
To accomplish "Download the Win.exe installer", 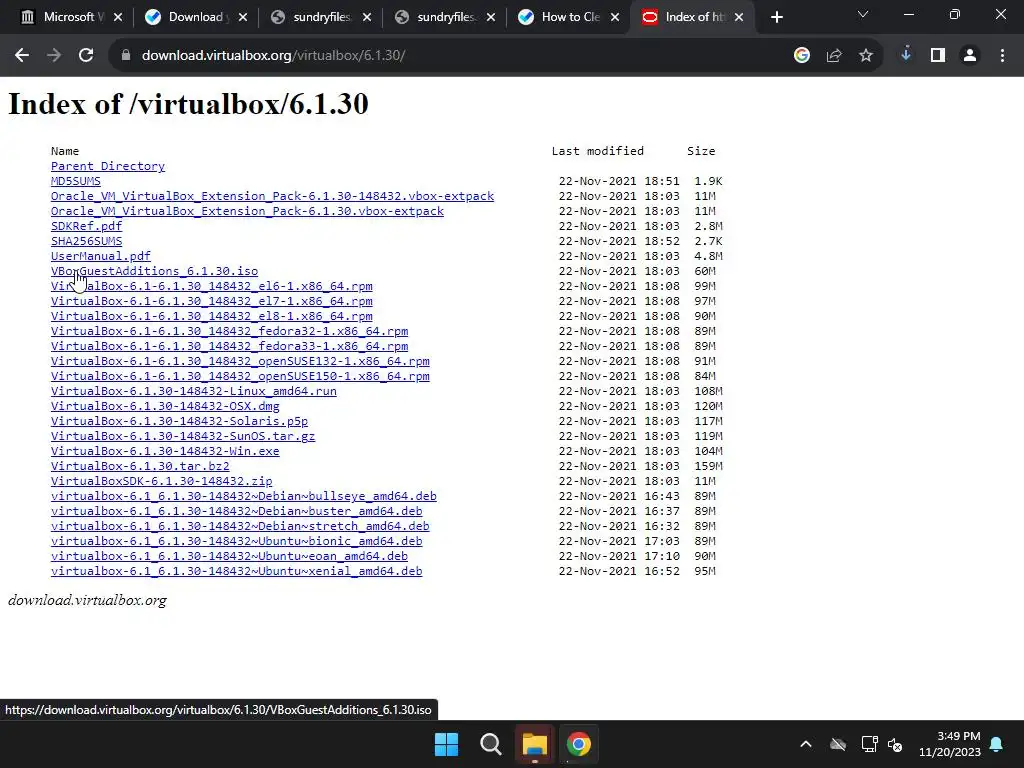I will (165, 452).
